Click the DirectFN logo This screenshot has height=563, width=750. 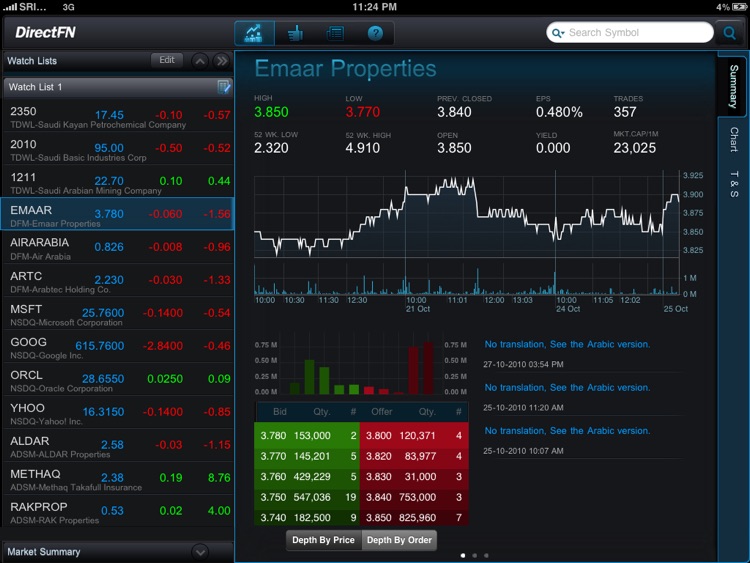point(45,33)
